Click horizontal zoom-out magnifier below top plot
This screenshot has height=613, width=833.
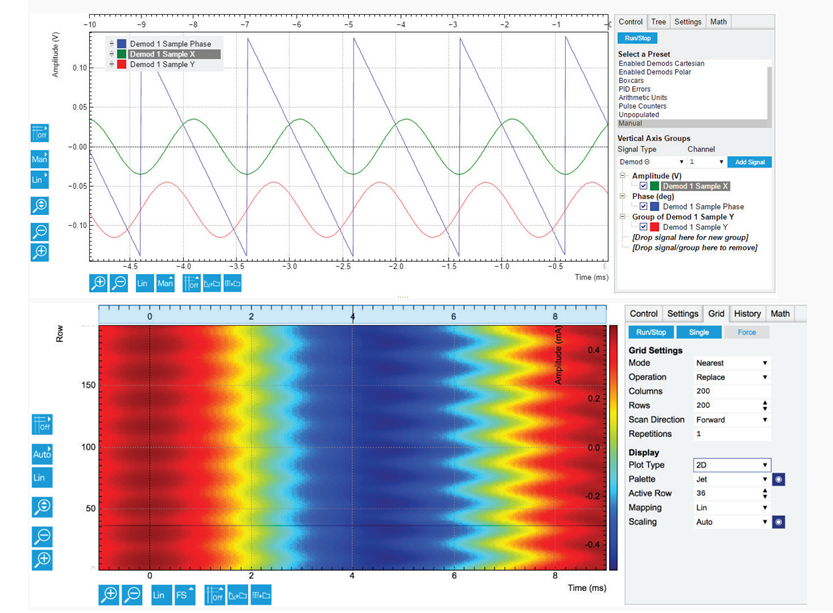(119, 284)
